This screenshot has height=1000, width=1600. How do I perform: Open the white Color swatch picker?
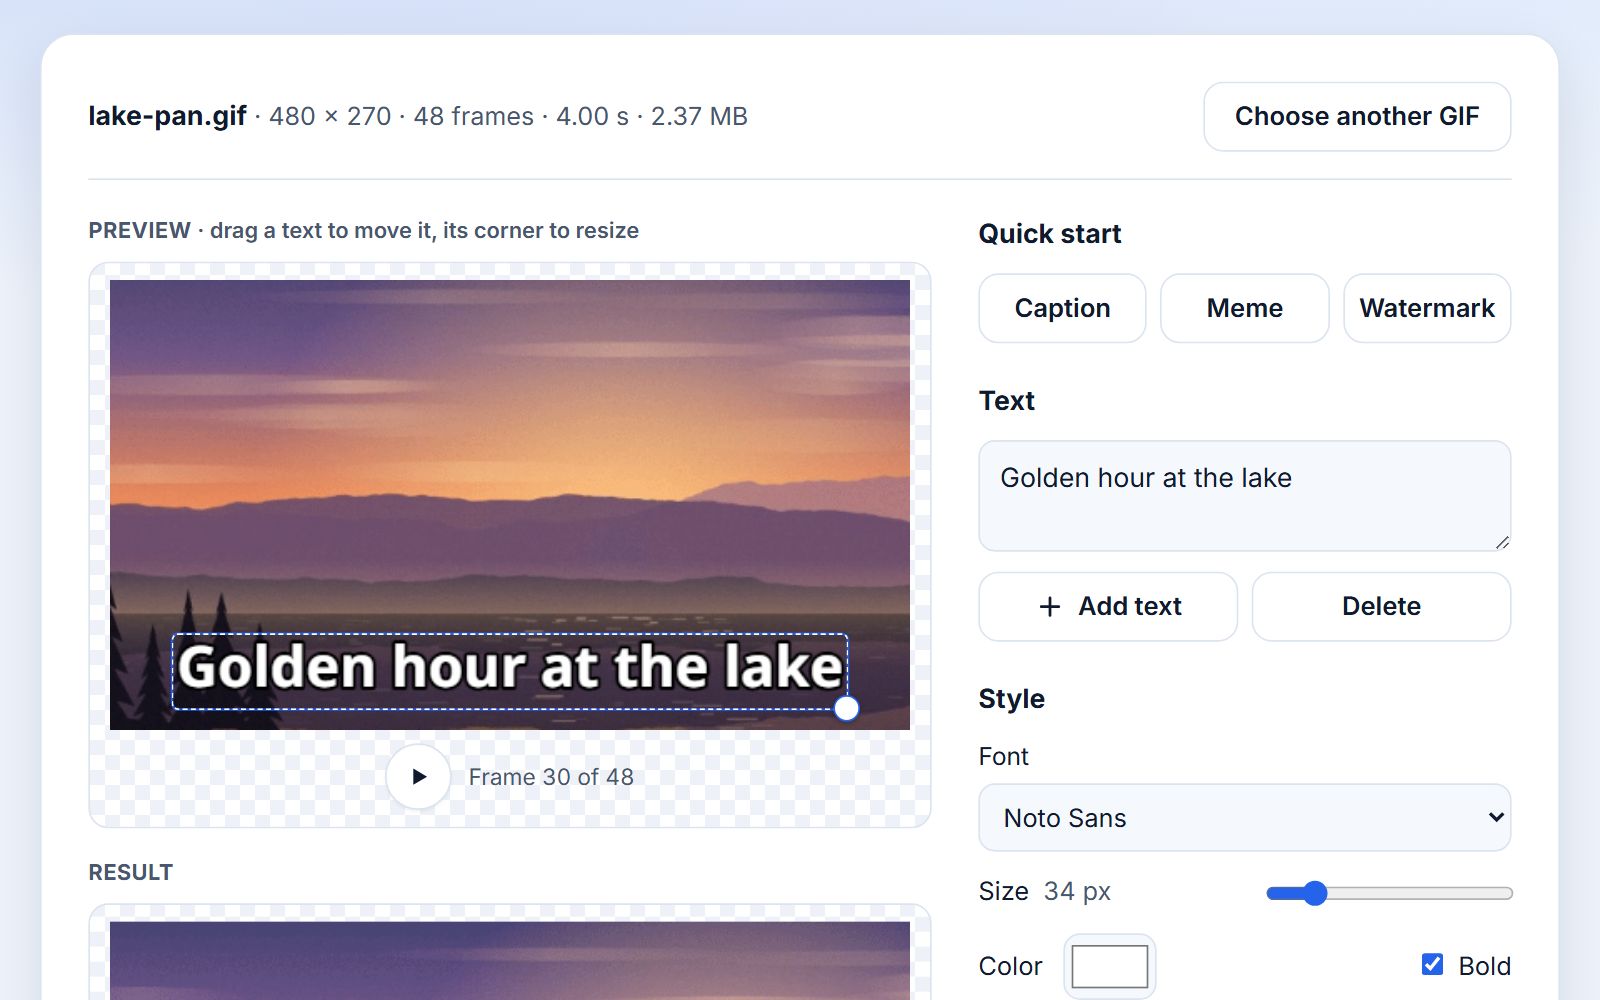tap(1109, 966)
